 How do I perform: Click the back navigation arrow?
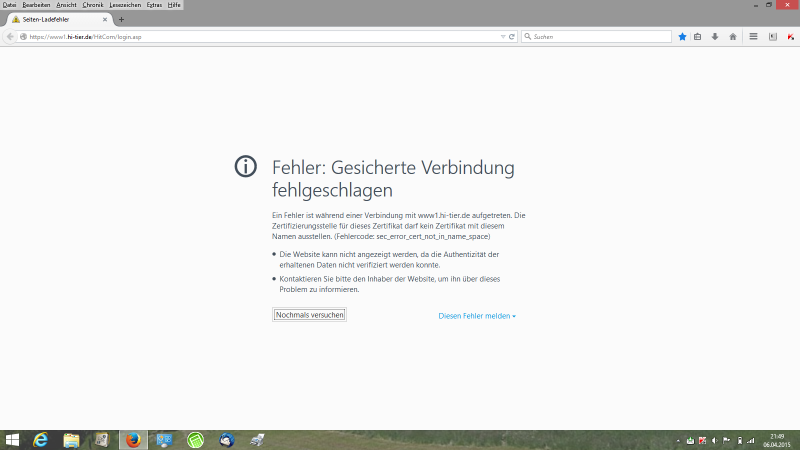10,37
